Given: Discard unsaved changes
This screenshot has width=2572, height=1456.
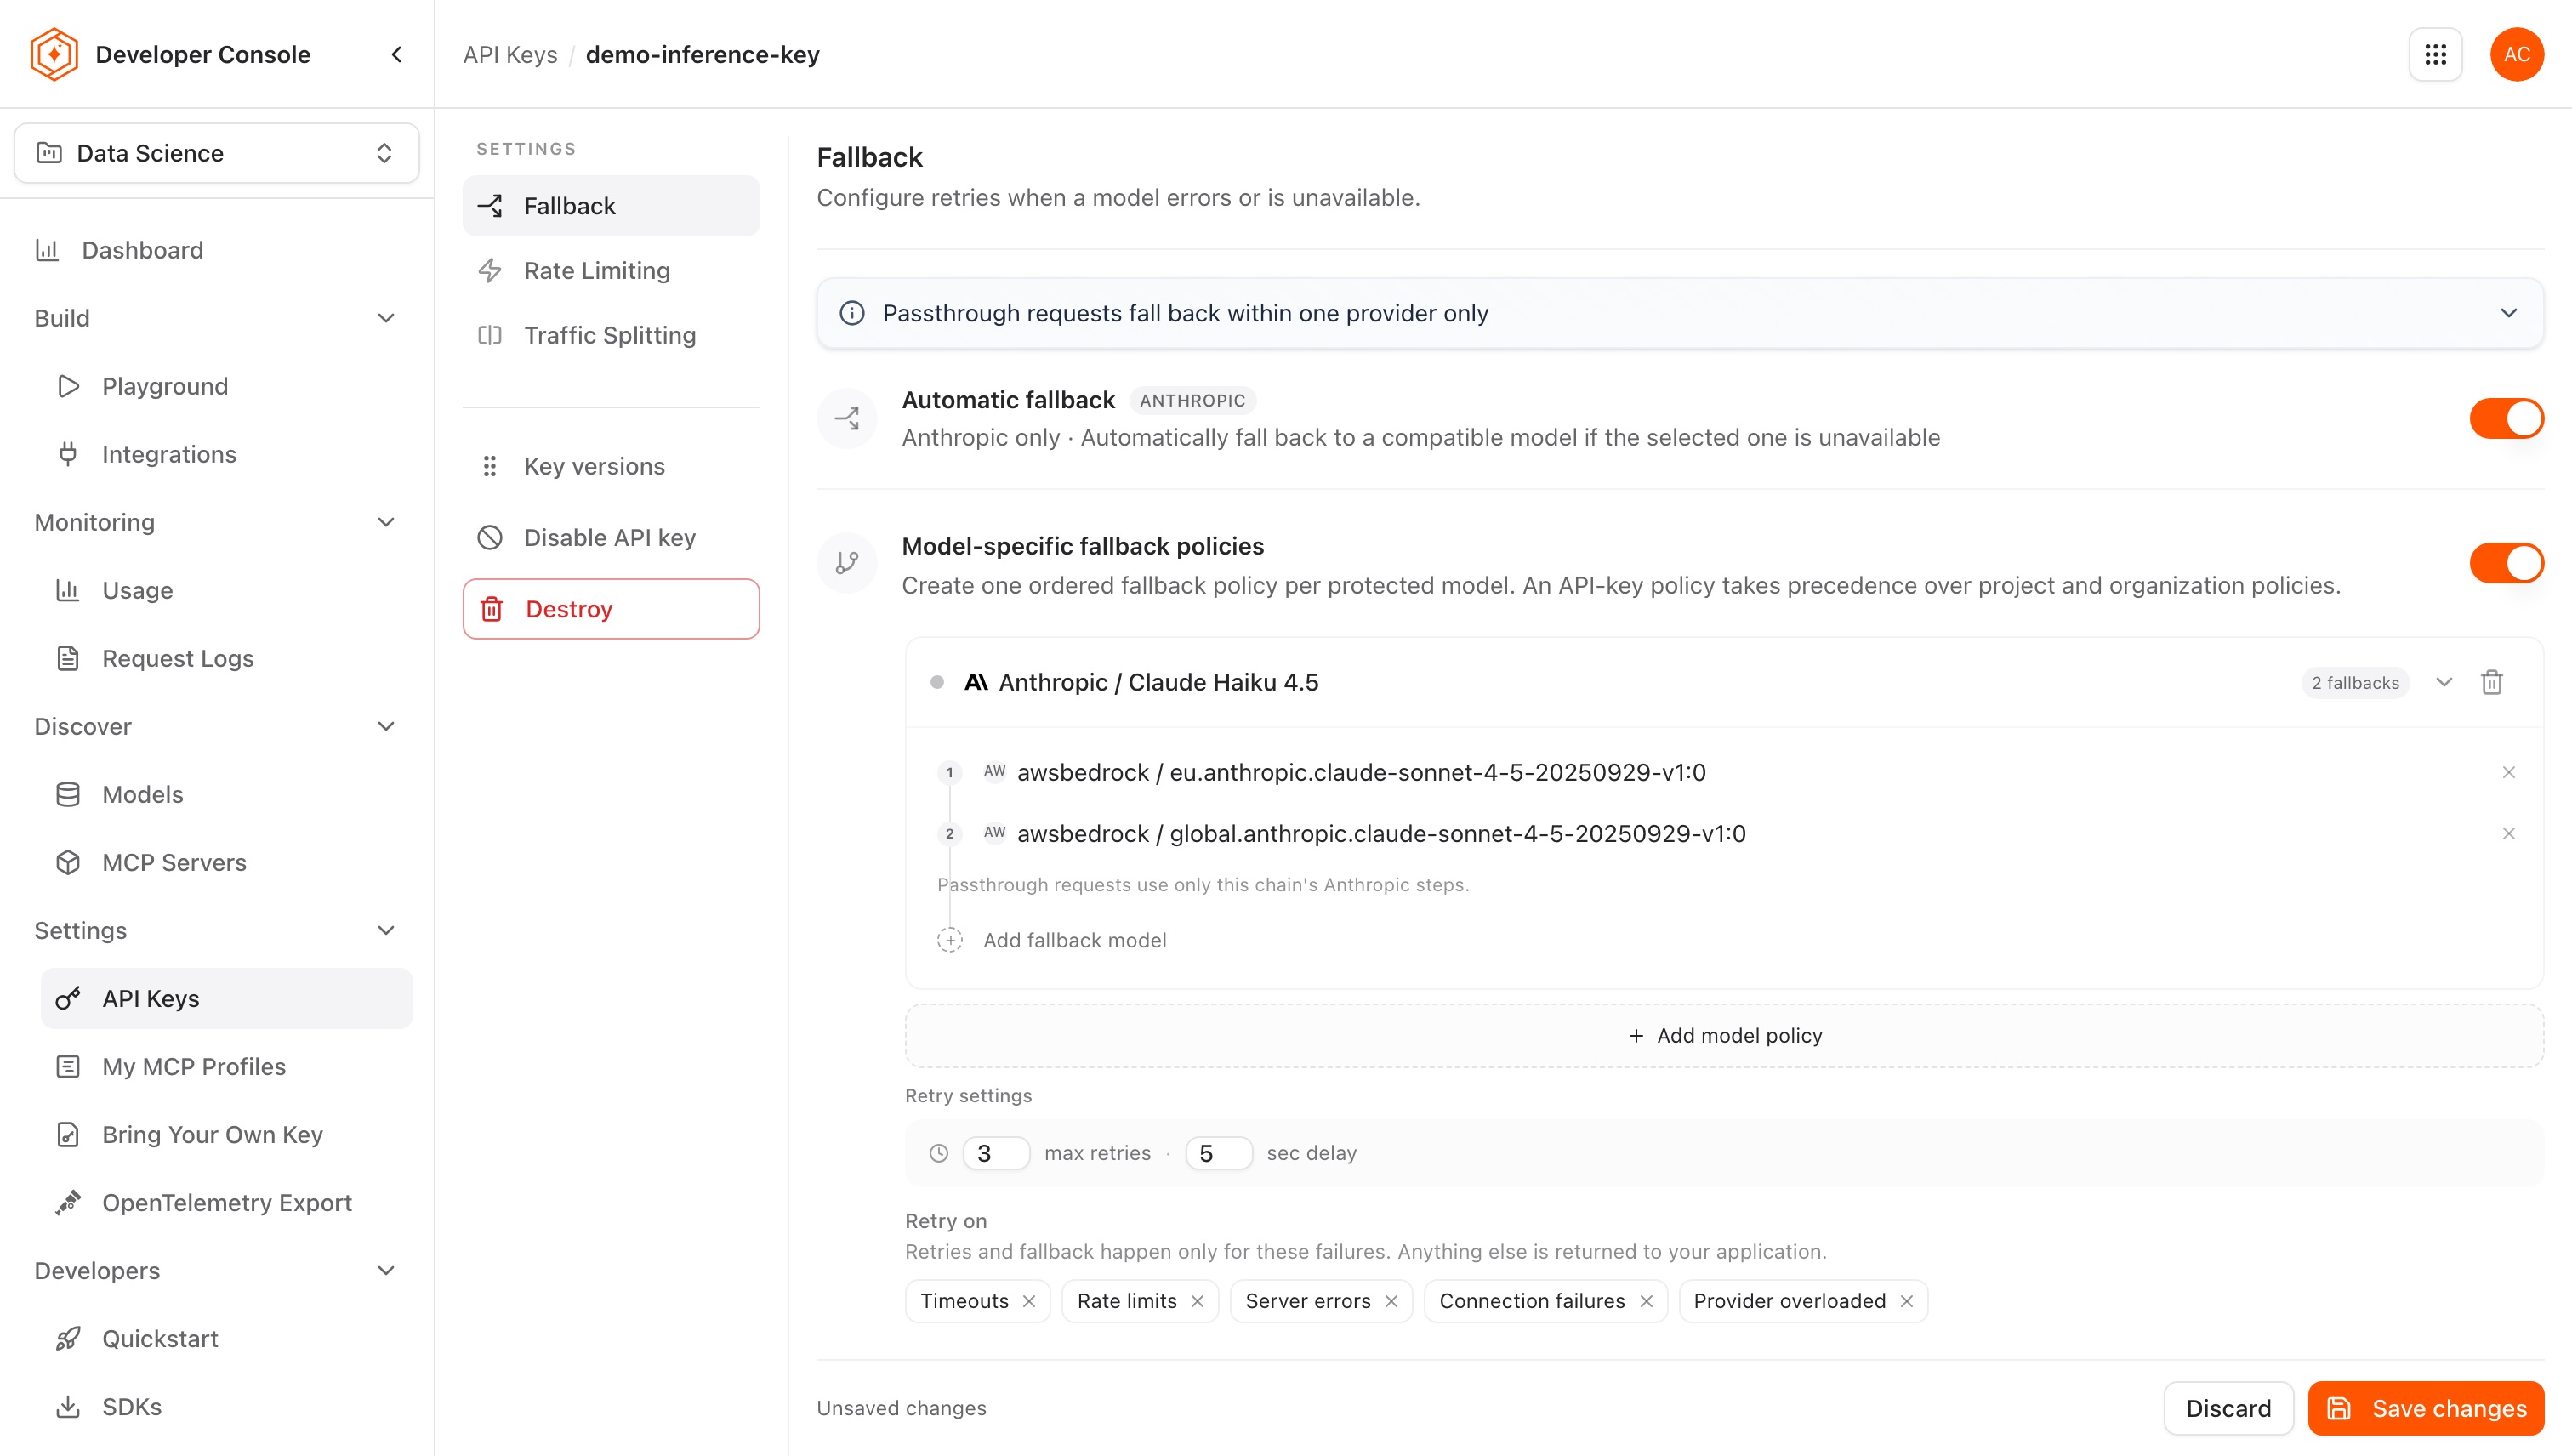Looking at the screenshot, I should [x=2228, y=1408].
